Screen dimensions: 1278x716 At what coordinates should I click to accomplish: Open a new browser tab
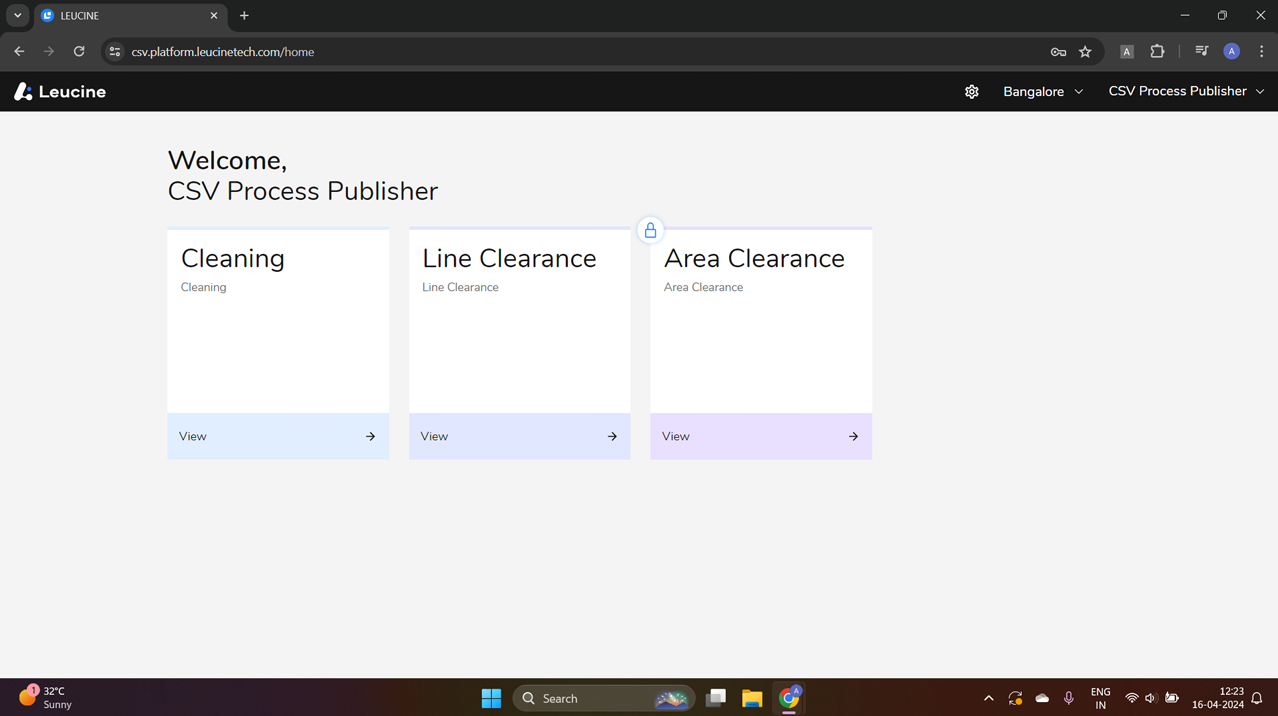244,16
